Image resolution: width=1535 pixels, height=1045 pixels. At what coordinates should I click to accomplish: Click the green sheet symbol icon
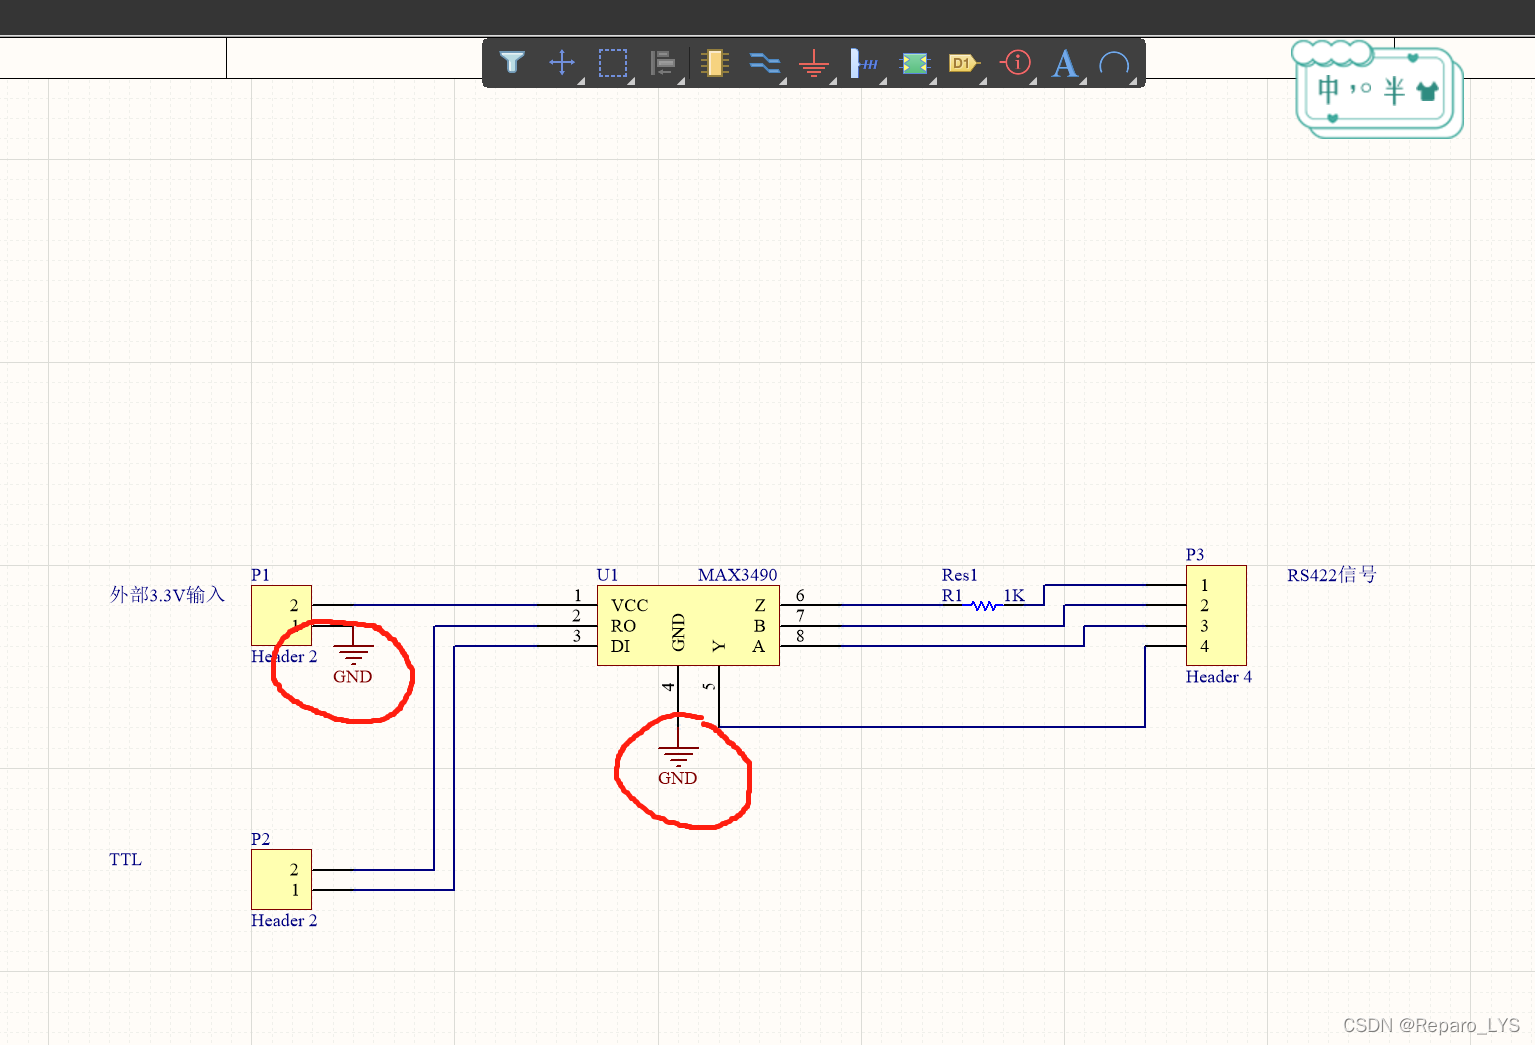point(914,63)
